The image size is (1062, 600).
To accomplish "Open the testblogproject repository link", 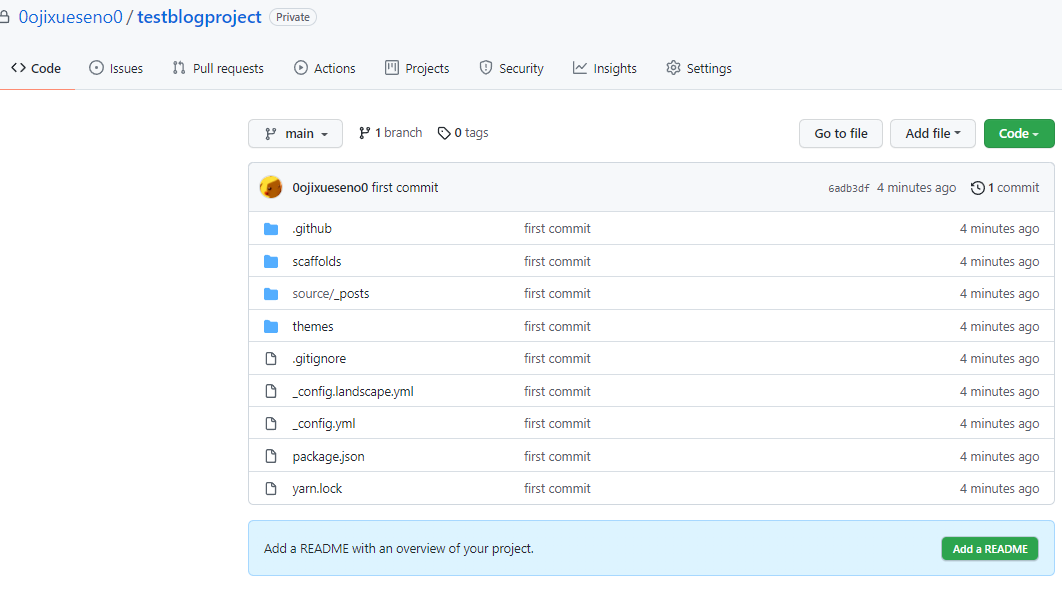I will [x=199, y=17].
